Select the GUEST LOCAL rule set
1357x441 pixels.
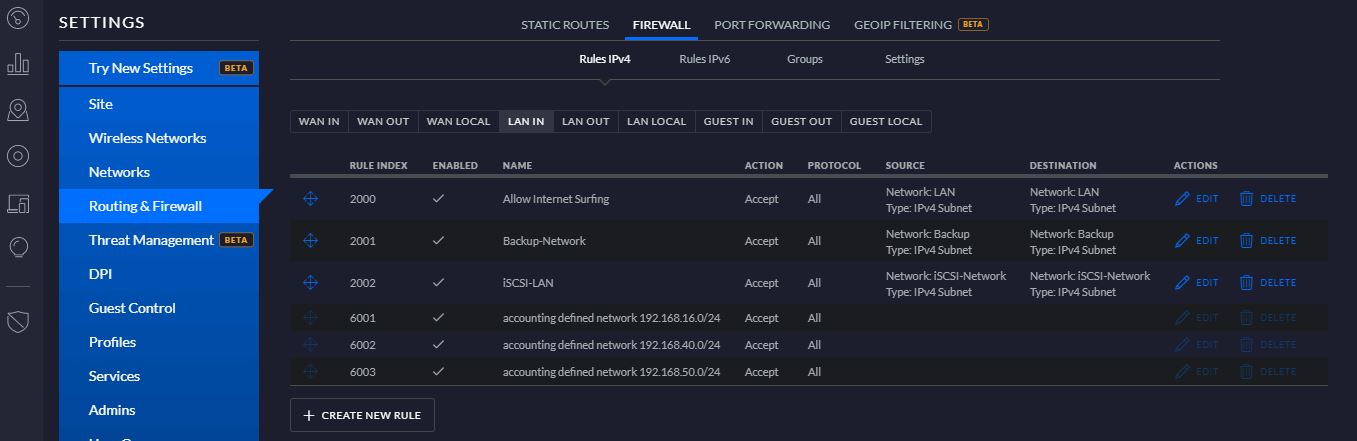[x=886, y=122]
